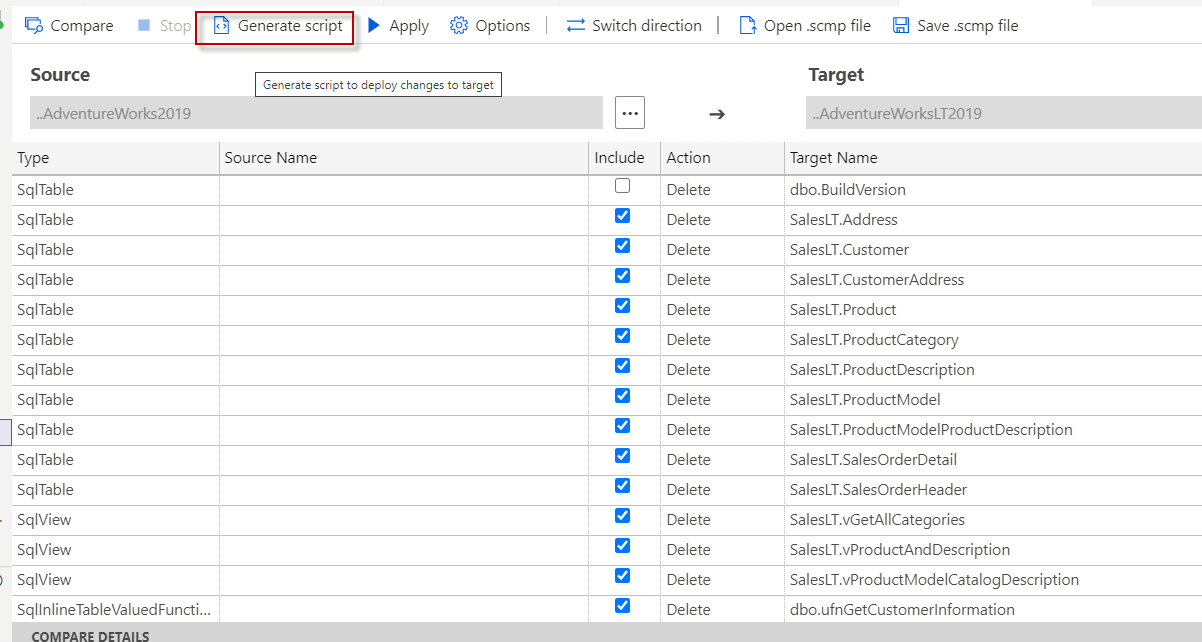Open the source selection ellipsis button
The width and height of the screenshot is (1202, 642).
tap(630, 113)
